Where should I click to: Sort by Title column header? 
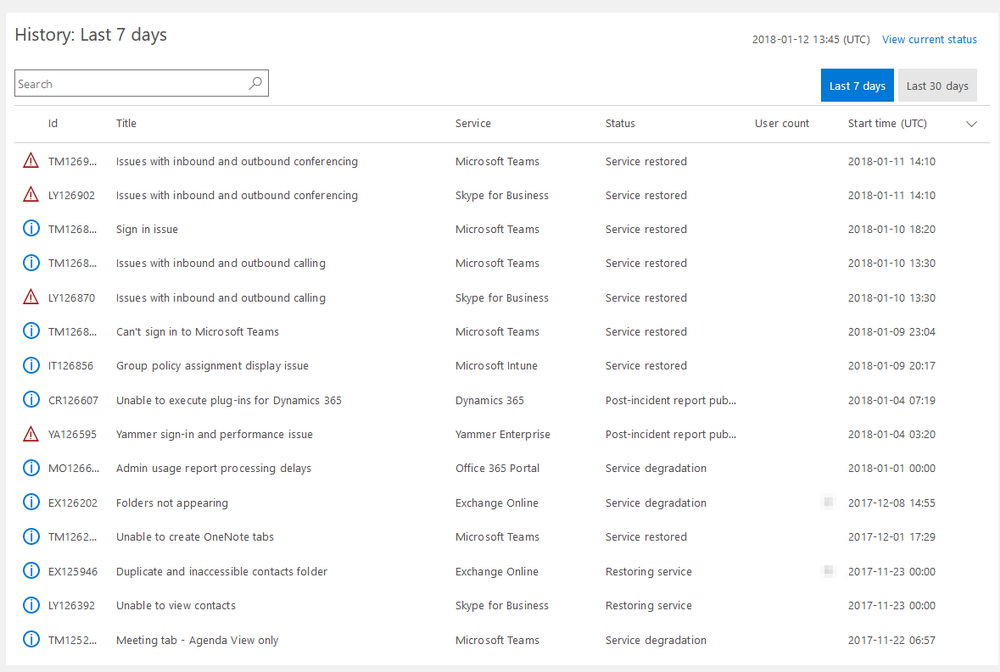[126, 123]
